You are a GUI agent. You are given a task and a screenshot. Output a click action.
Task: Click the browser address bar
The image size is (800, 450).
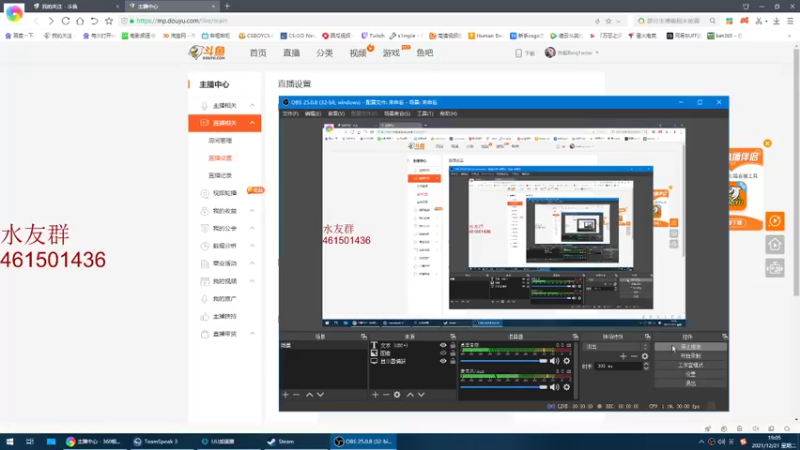(x=357, y=21)
